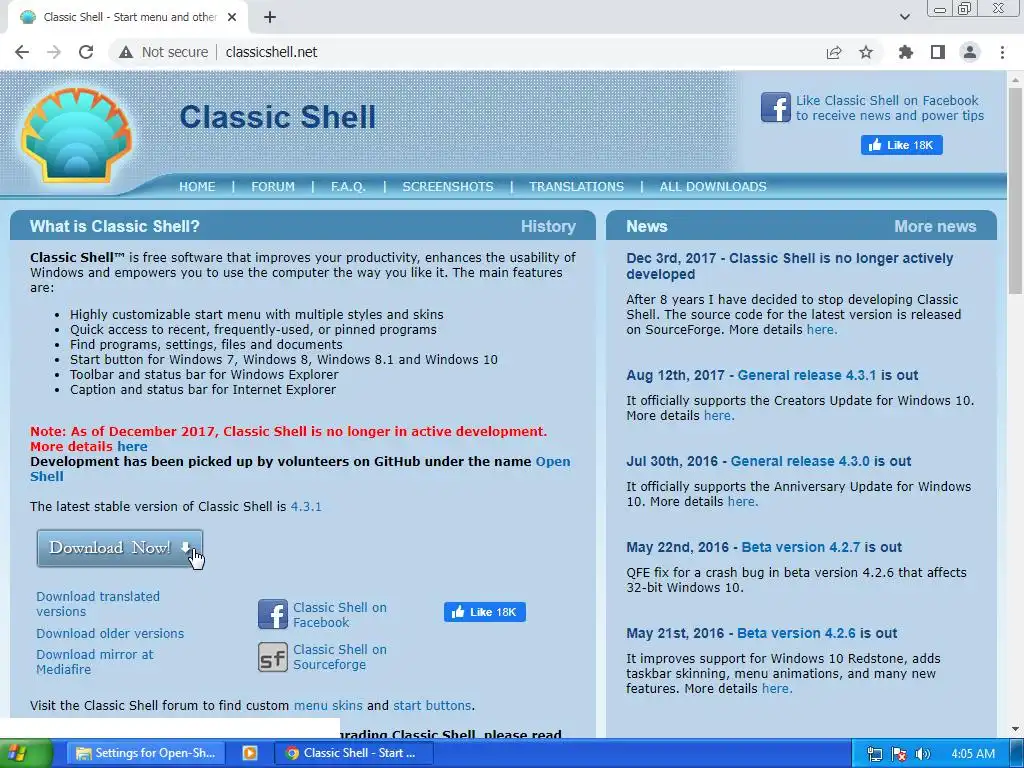This screenshot has height=768, width=1024.
Task: Click the Sourceforge sf icon
Action: pos(273,657)
